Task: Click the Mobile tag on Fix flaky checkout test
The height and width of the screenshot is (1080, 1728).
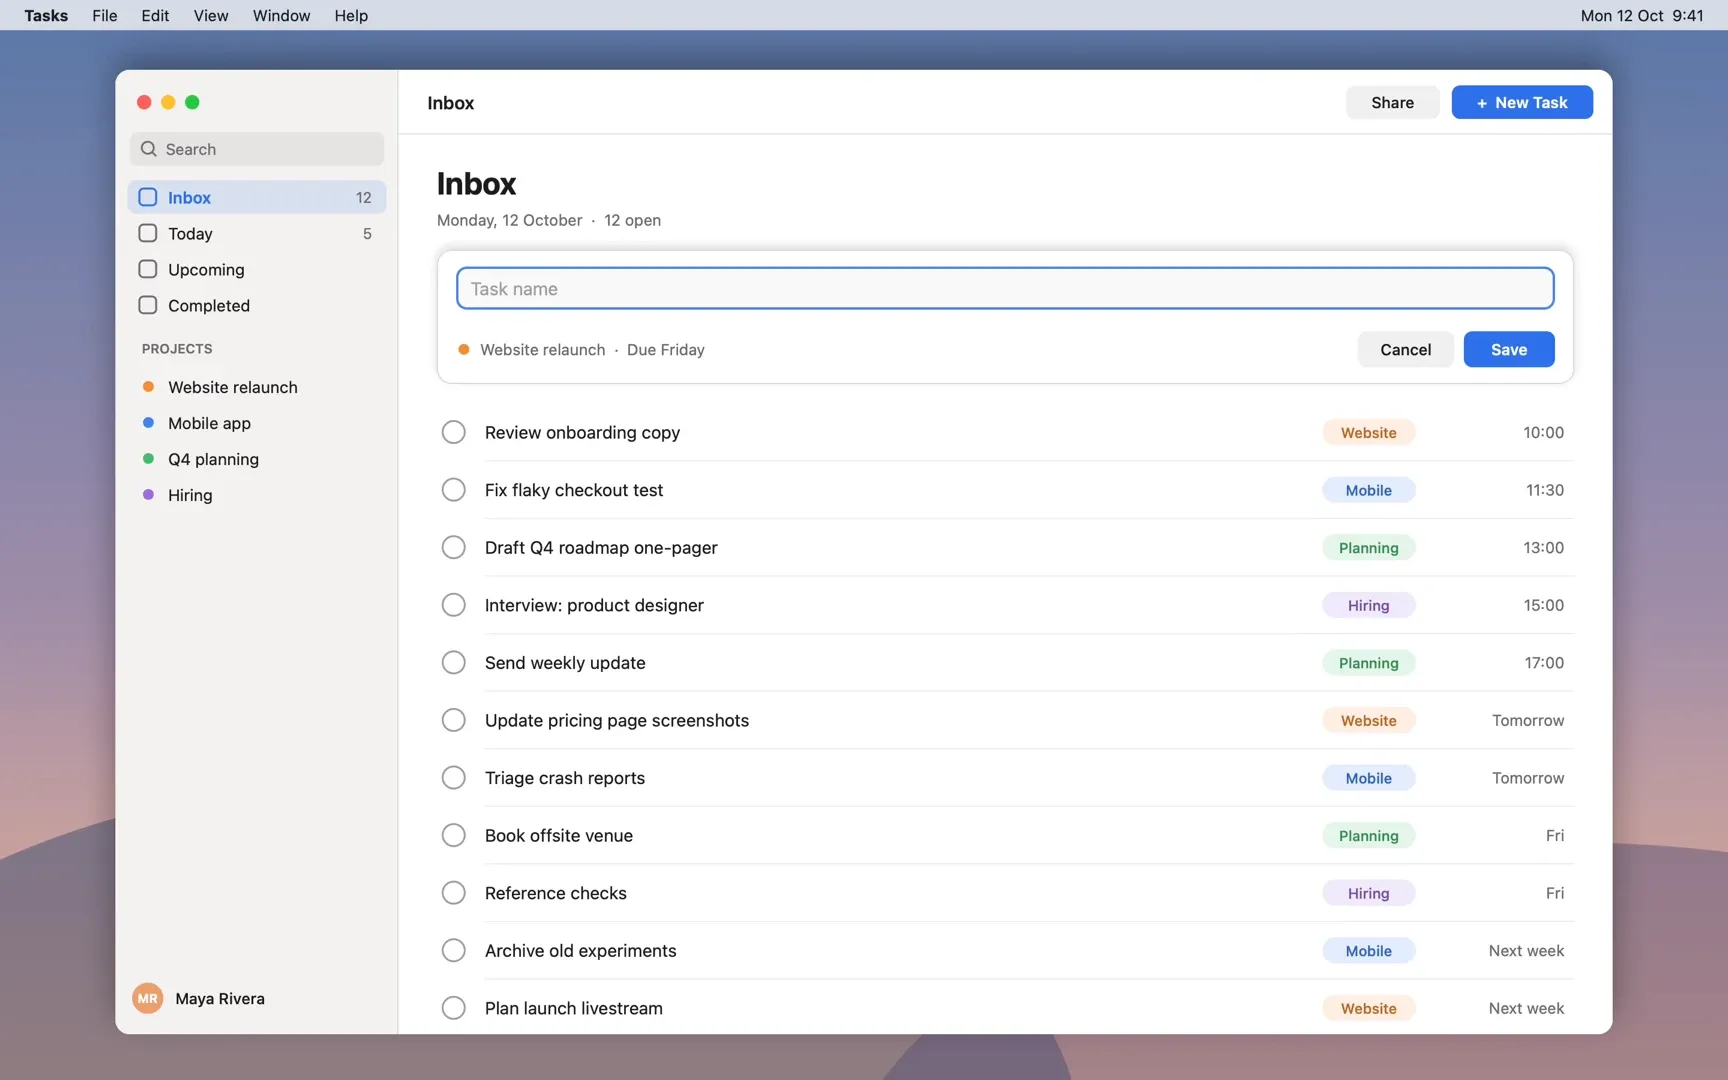Action: click(1368, 490)
